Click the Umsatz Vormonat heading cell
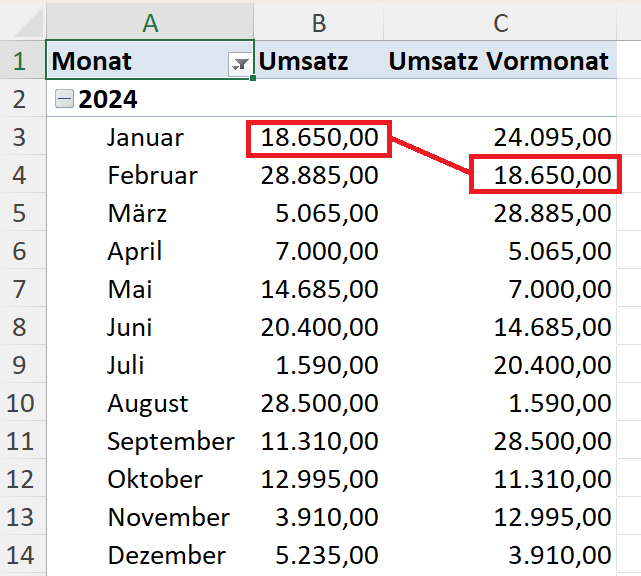Viewport: 641px width, 576px height. 498,61
